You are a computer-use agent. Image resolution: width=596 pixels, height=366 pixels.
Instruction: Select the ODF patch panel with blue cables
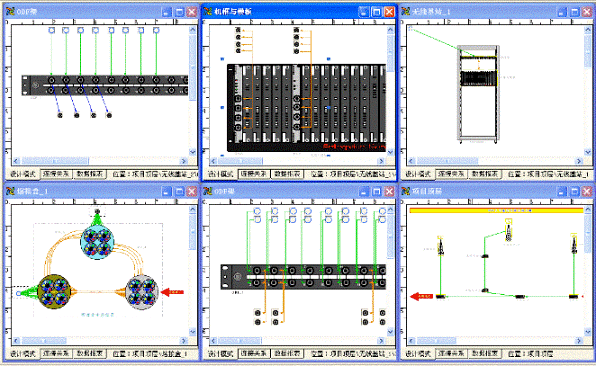pos(105,85)
